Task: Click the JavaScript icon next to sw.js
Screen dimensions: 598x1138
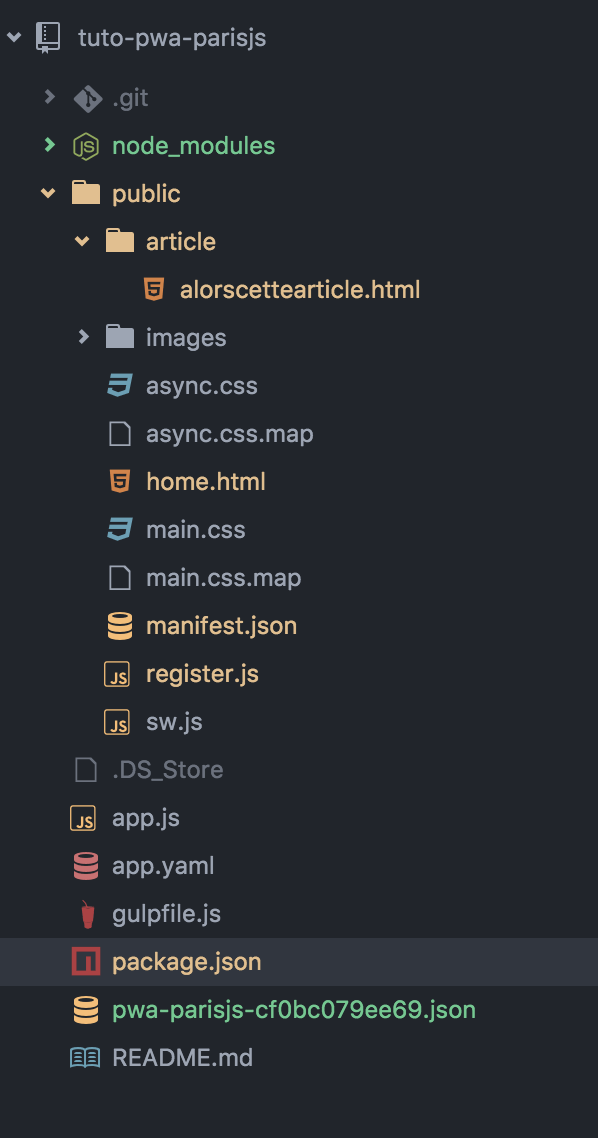Action: coord(119,721)
